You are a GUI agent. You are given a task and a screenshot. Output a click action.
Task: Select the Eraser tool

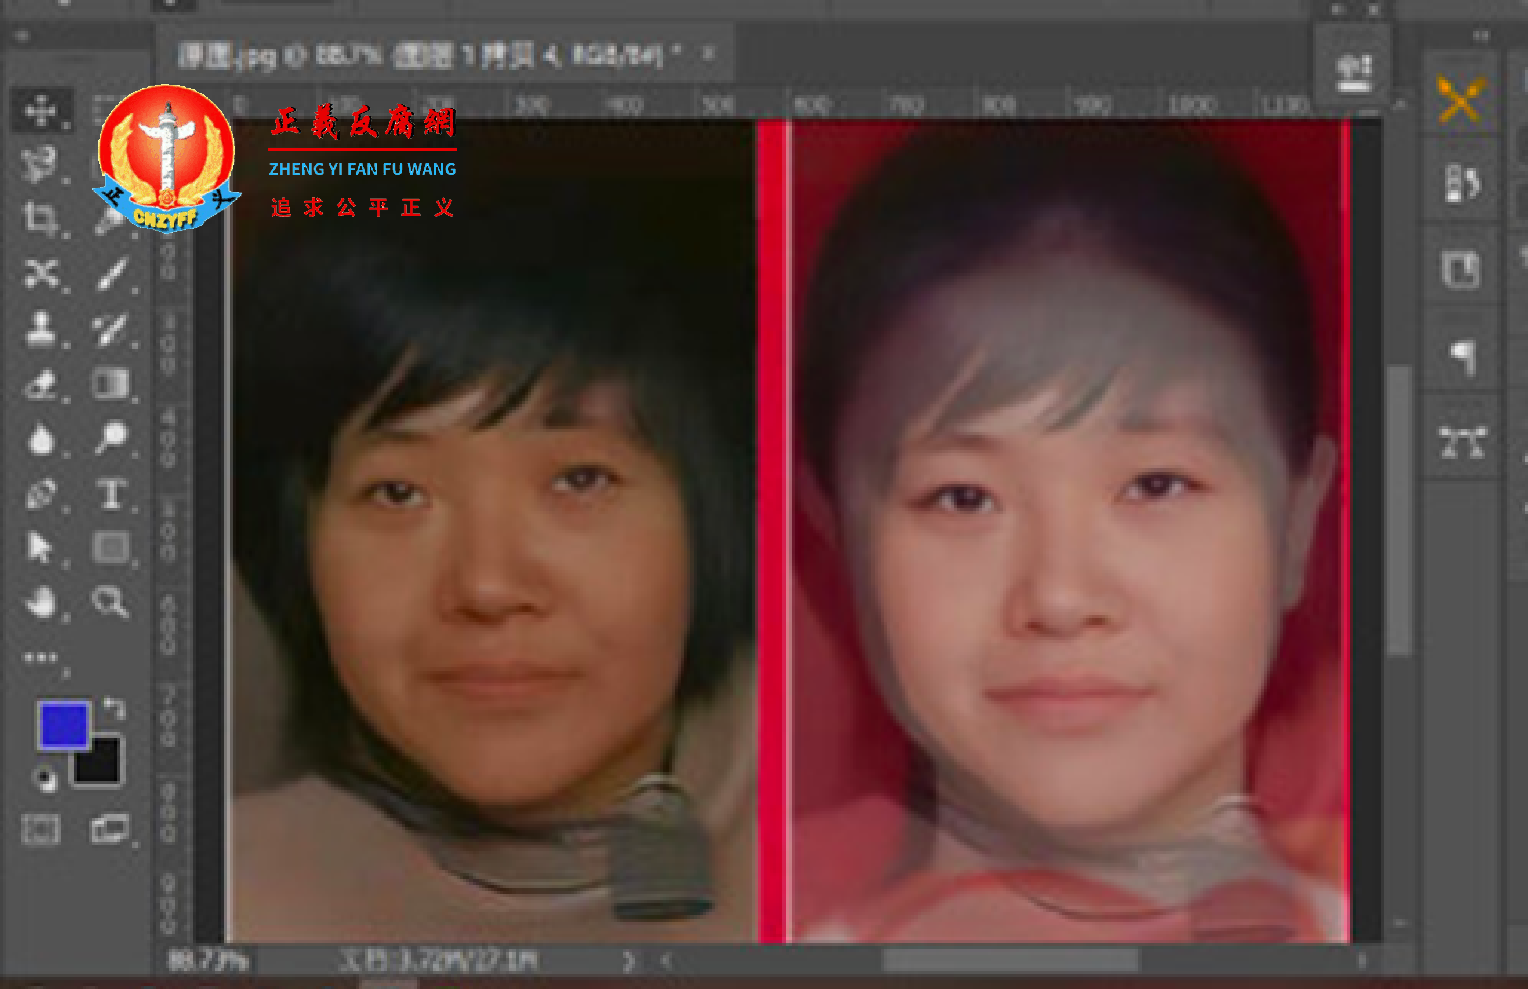click(x=41, y=386)
